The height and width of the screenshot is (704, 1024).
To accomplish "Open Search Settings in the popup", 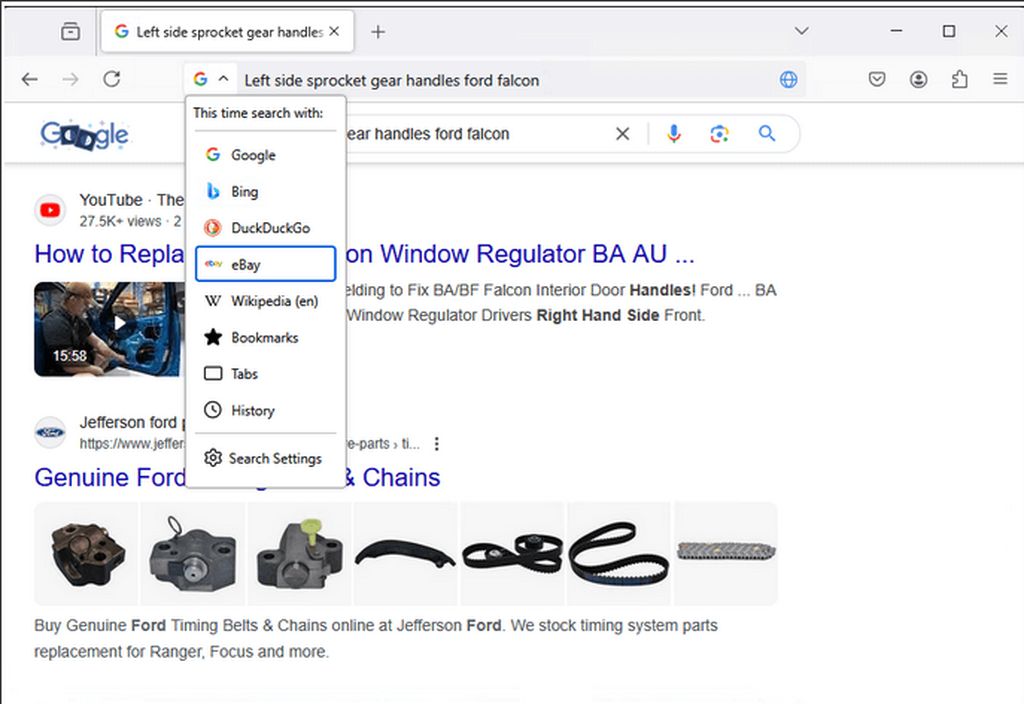I will click(265, 458).
